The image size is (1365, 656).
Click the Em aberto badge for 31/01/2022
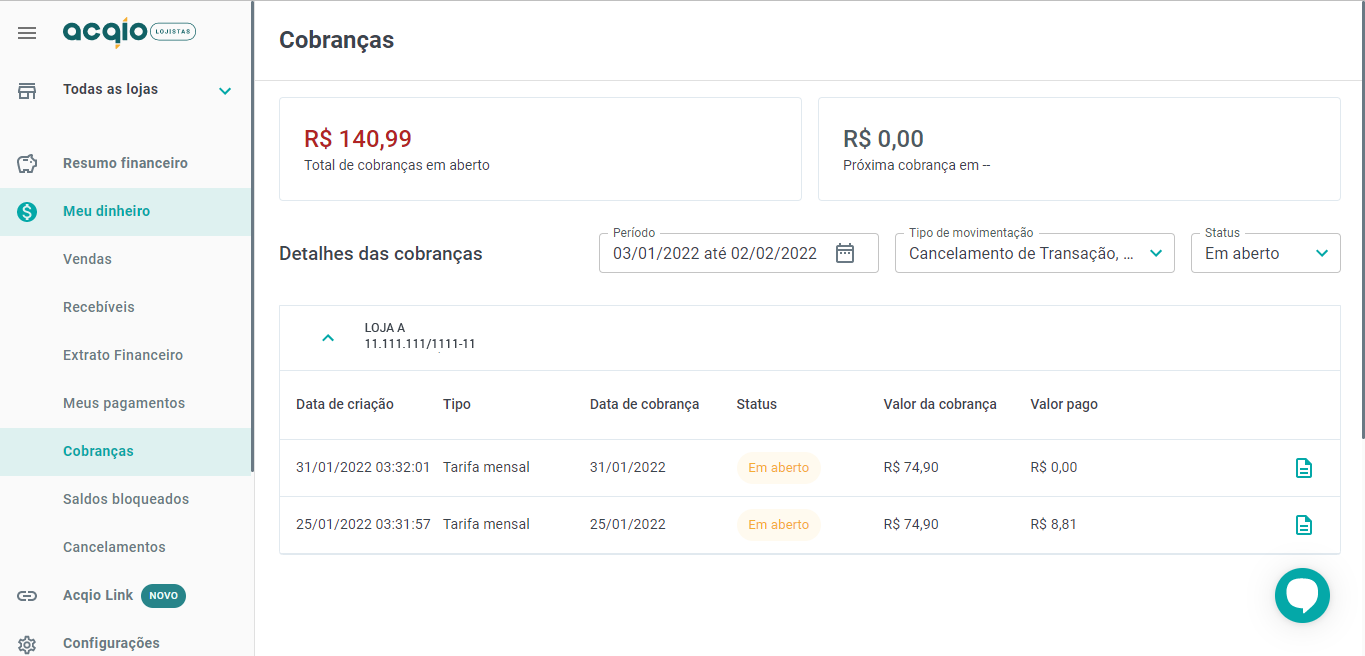(x=779, y=467)
